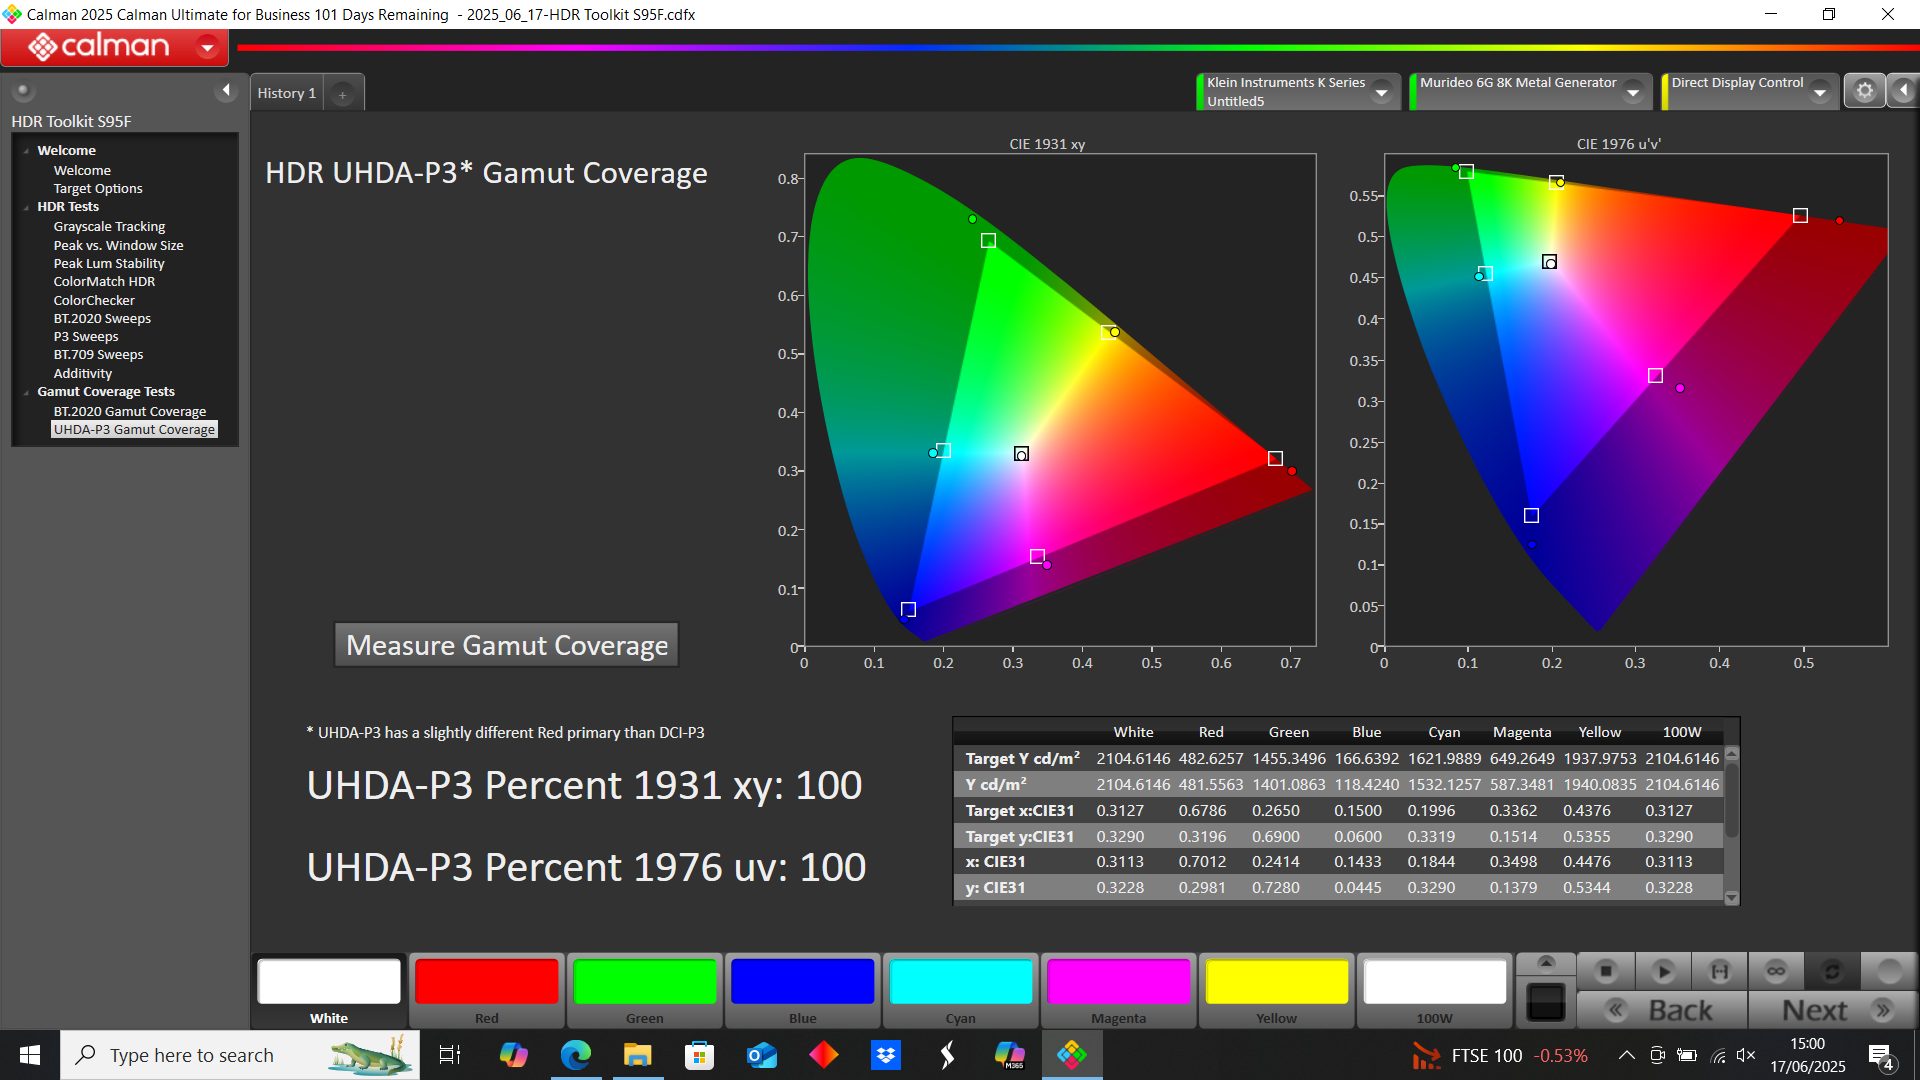The image size is (1920, 1080).
Task: Toggle the continuous infinity loop button
Action: 1776,970
